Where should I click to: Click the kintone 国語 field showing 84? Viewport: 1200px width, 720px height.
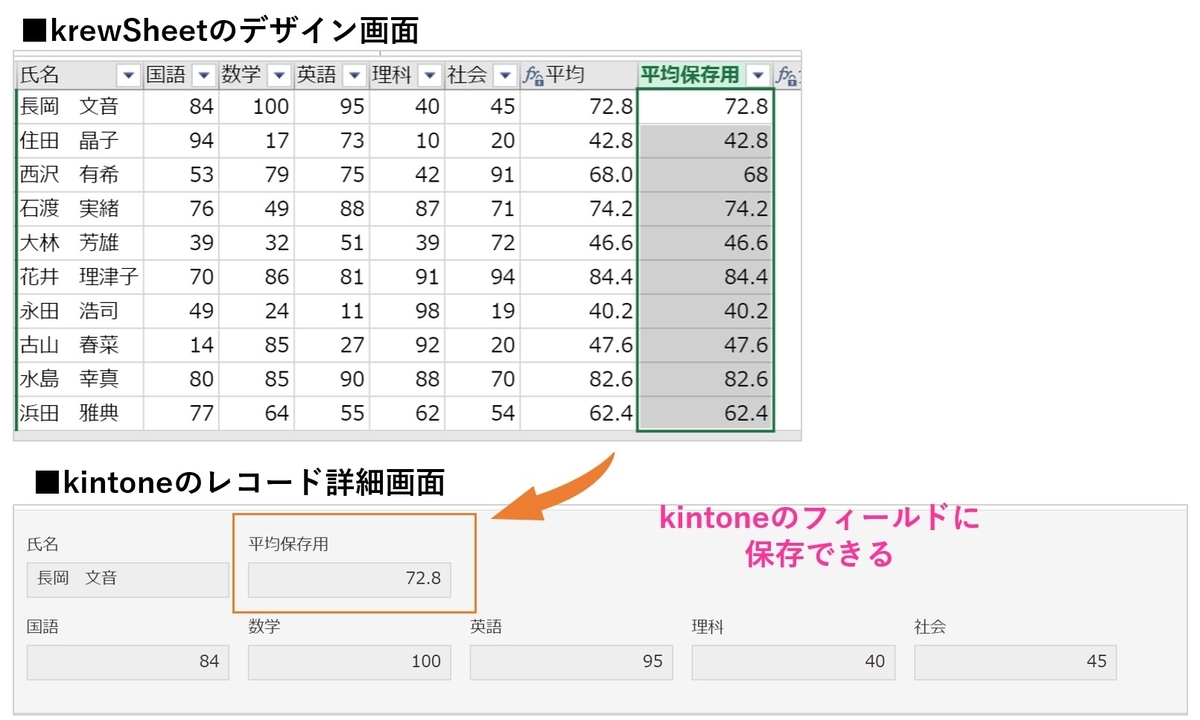pos(128,662)
